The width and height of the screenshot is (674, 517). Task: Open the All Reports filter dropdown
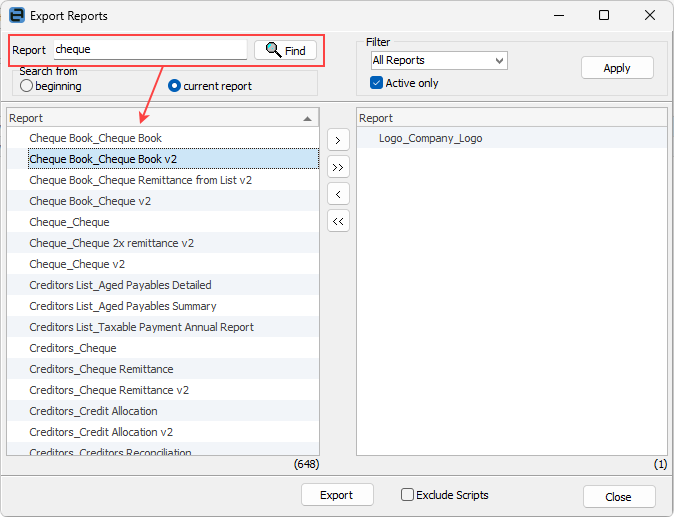coord(439,60)
